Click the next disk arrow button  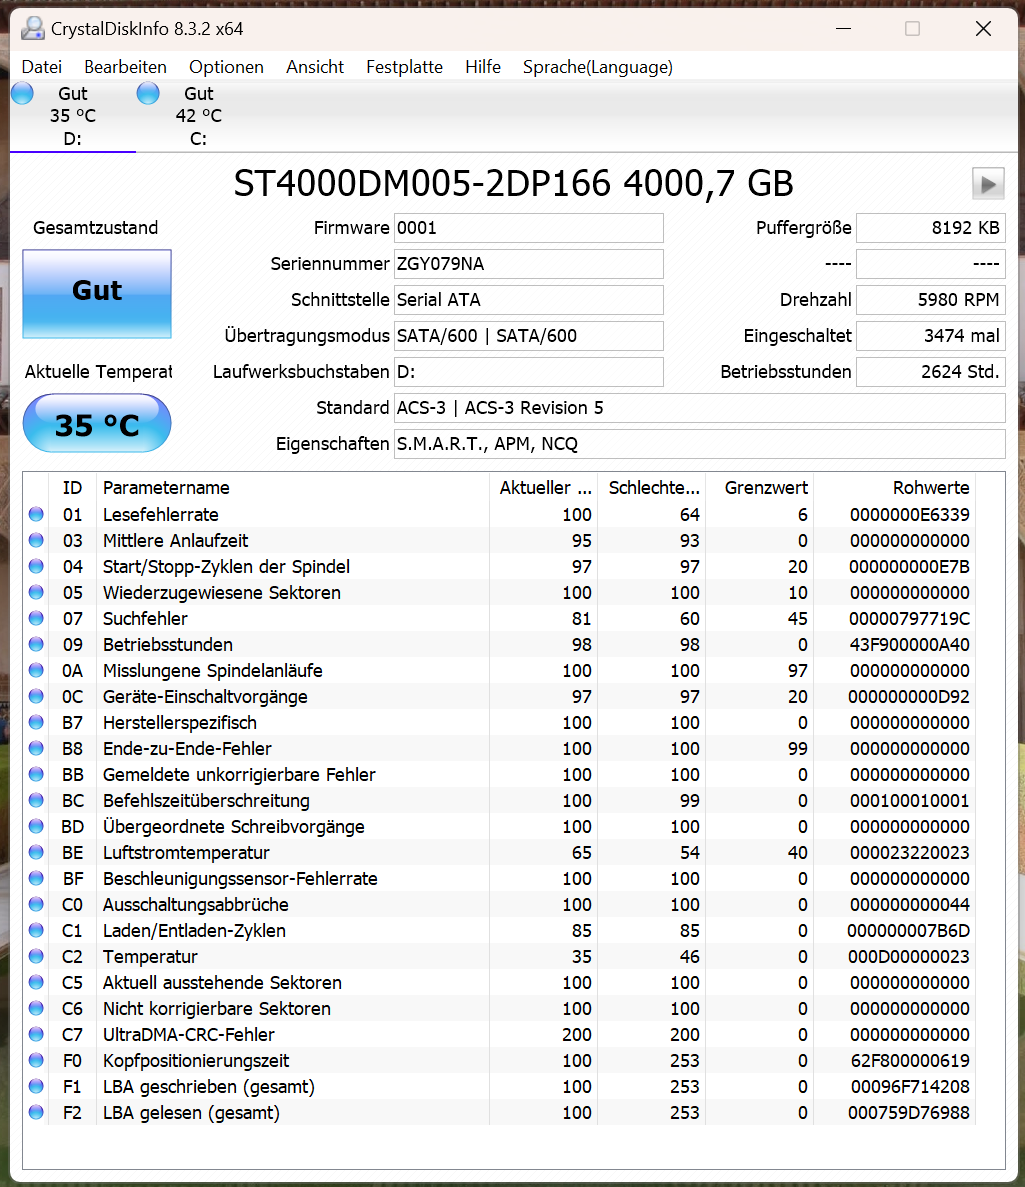pos(988,184)
